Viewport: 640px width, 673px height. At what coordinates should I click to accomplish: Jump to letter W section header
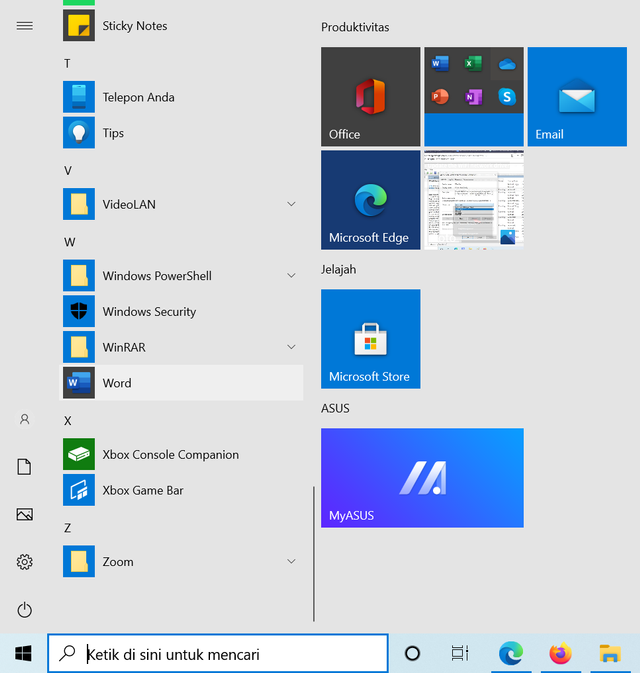[70, 243]
